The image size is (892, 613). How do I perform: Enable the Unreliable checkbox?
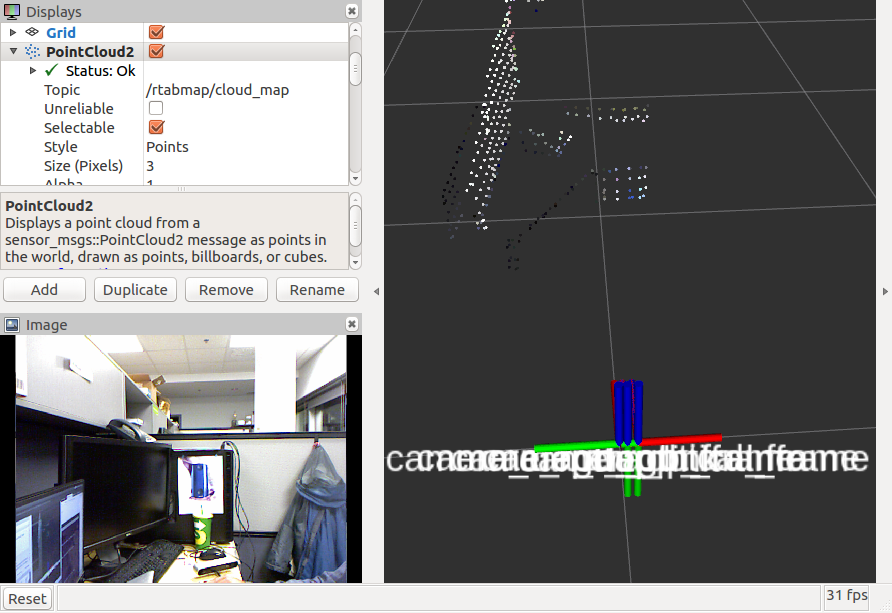(x=156, y=108)
